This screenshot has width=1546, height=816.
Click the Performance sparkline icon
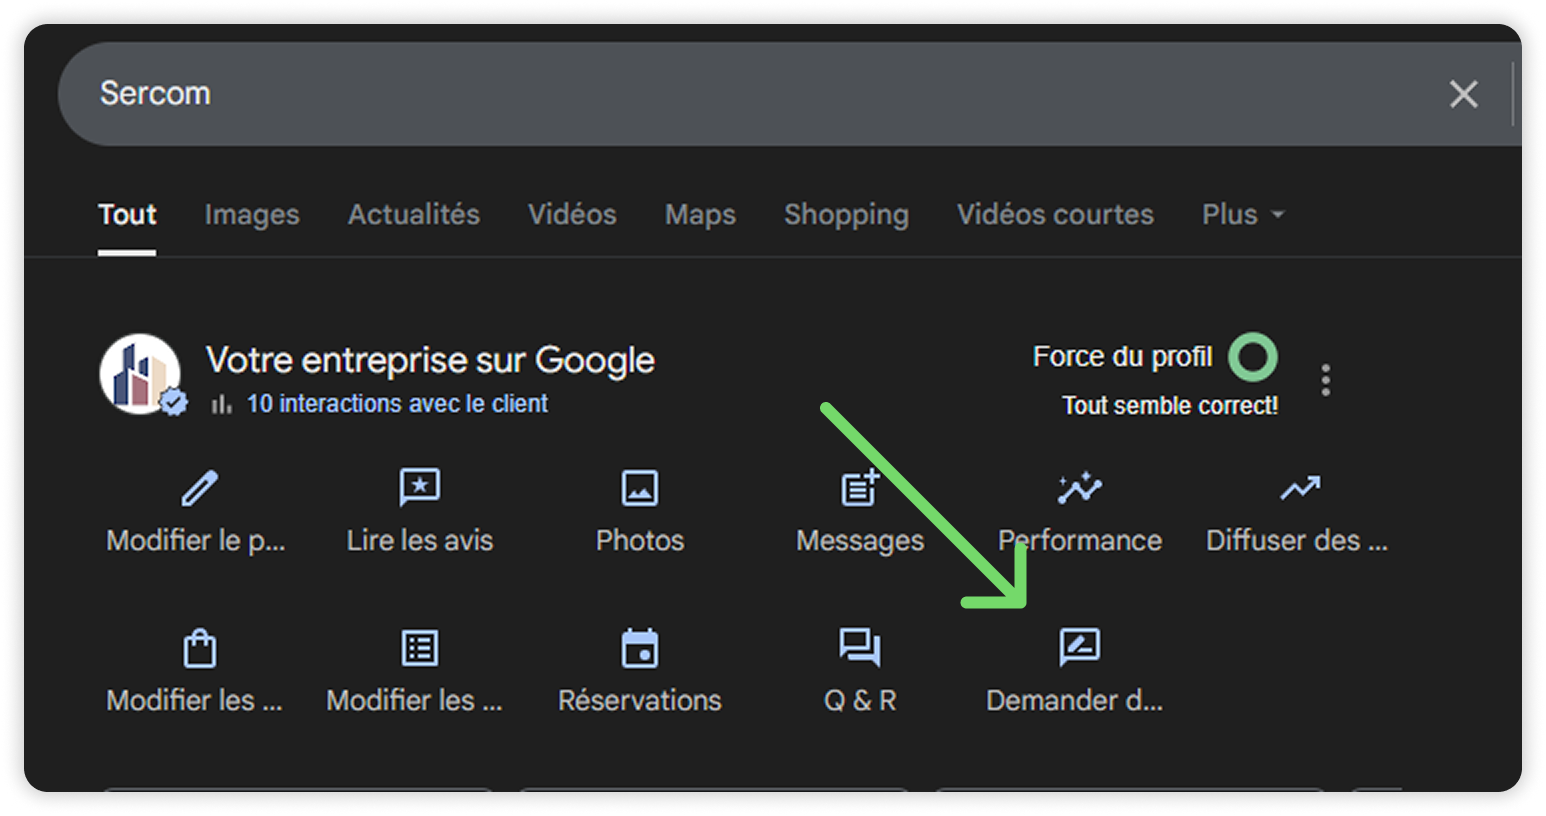pos(1080,488)
